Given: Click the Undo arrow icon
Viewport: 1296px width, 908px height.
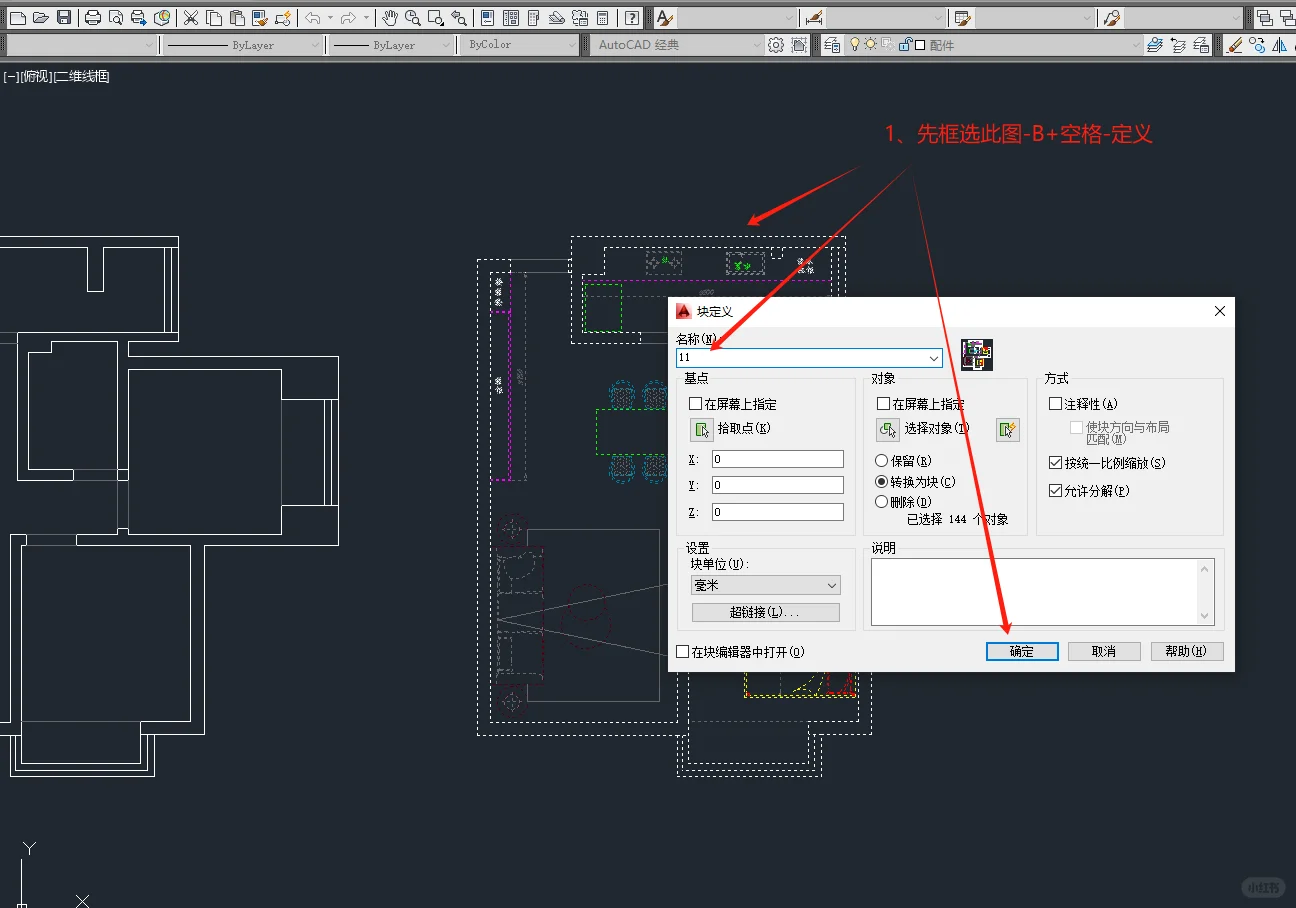Looking at the screenshot, I should 312,18.
